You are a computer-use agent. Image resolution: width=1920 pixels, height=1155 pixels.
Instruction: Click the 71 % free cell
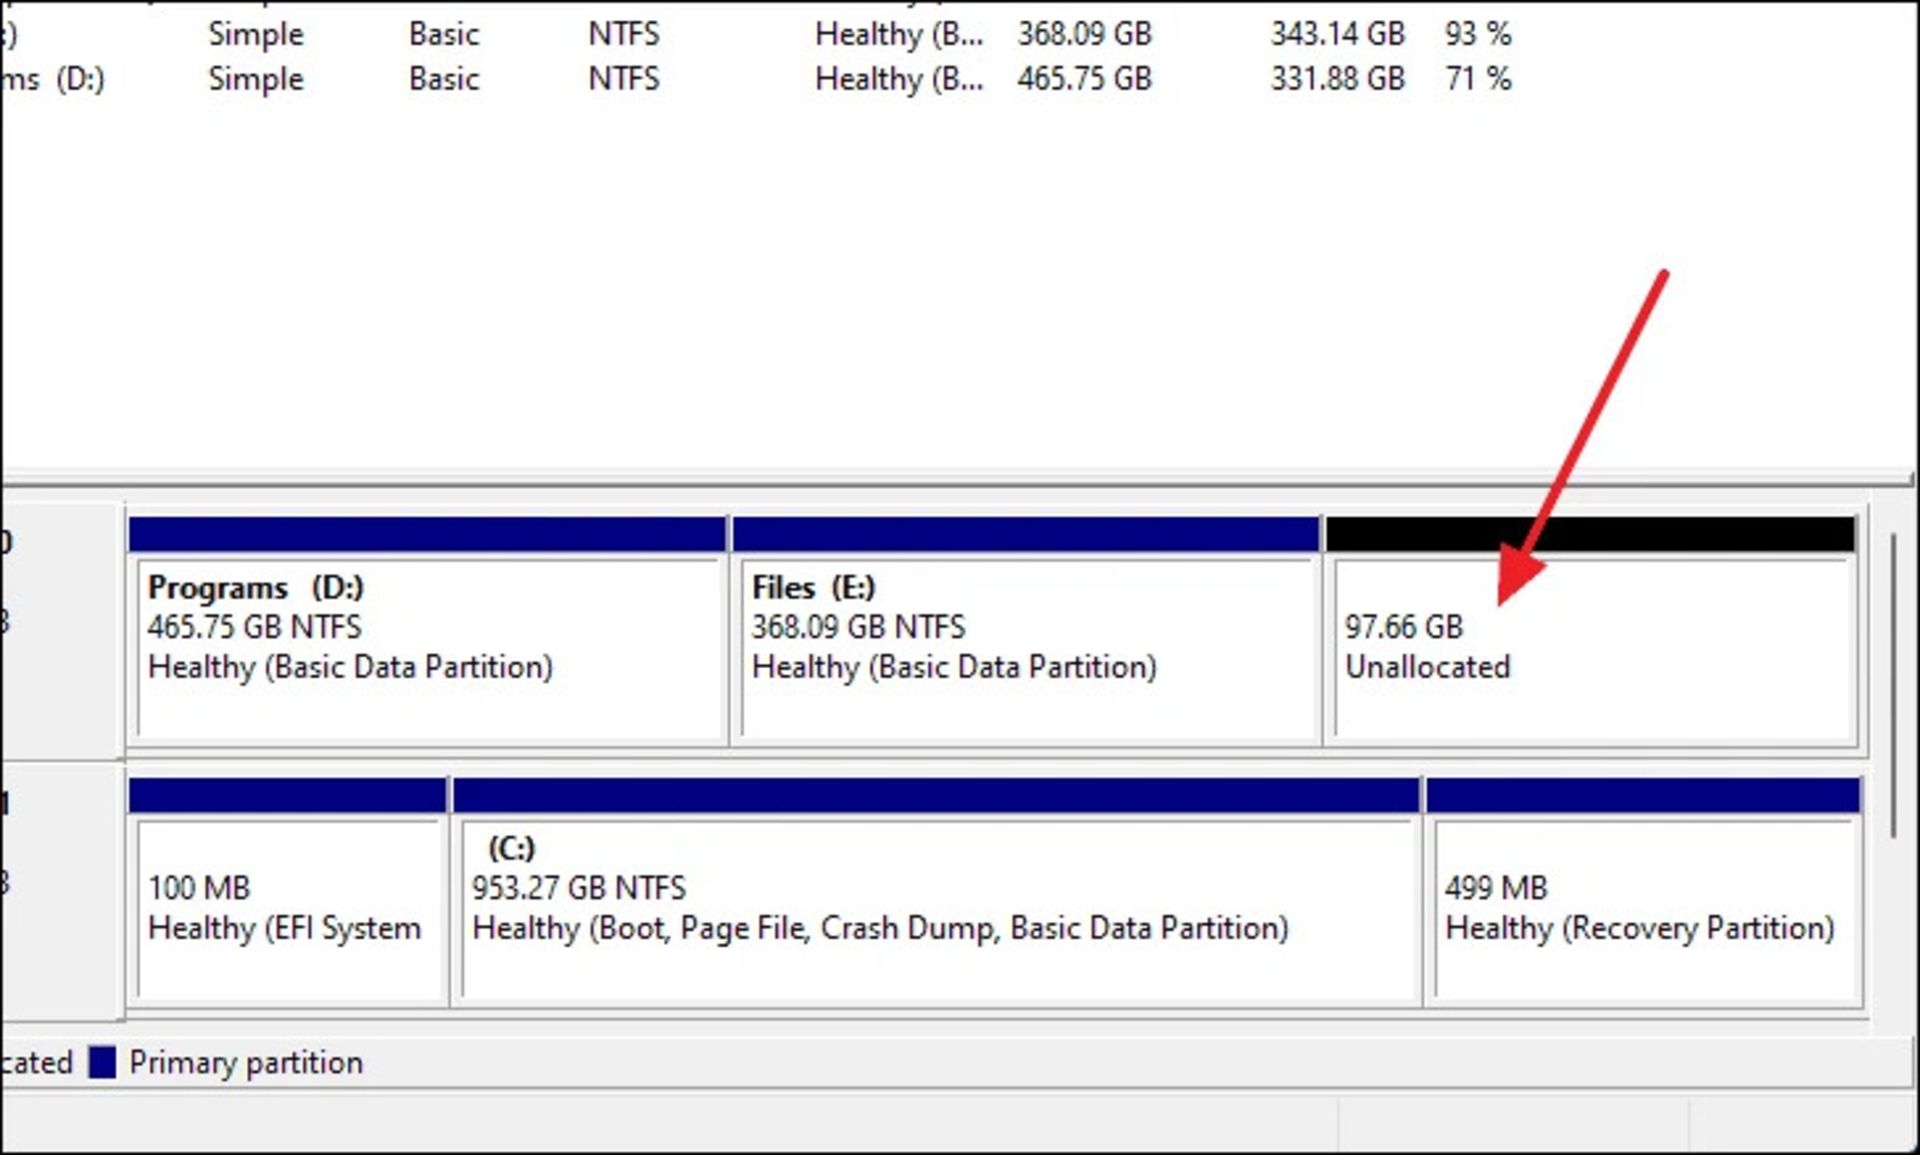coord(1477,79)
